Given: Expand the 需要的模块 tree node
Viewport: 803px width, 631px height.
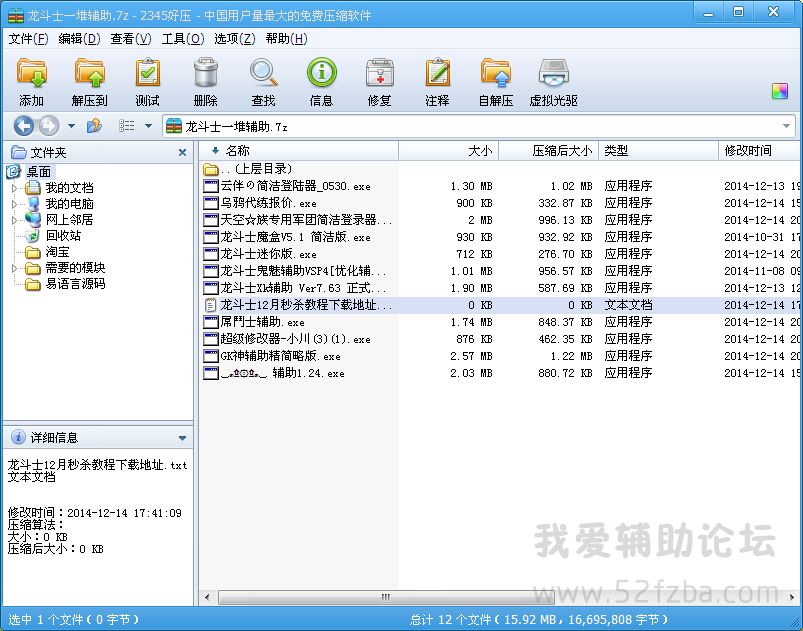Looking at the screenshot, I should pos(14,268).
